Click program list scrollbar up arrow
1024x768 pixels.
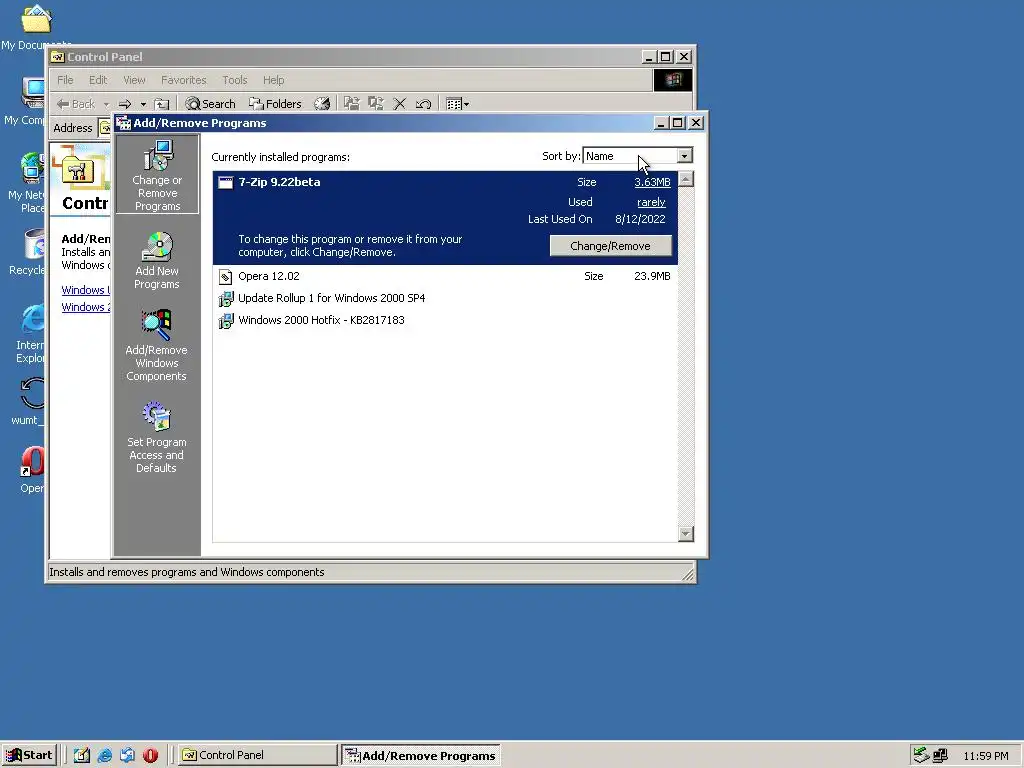[x=686, y=180]
